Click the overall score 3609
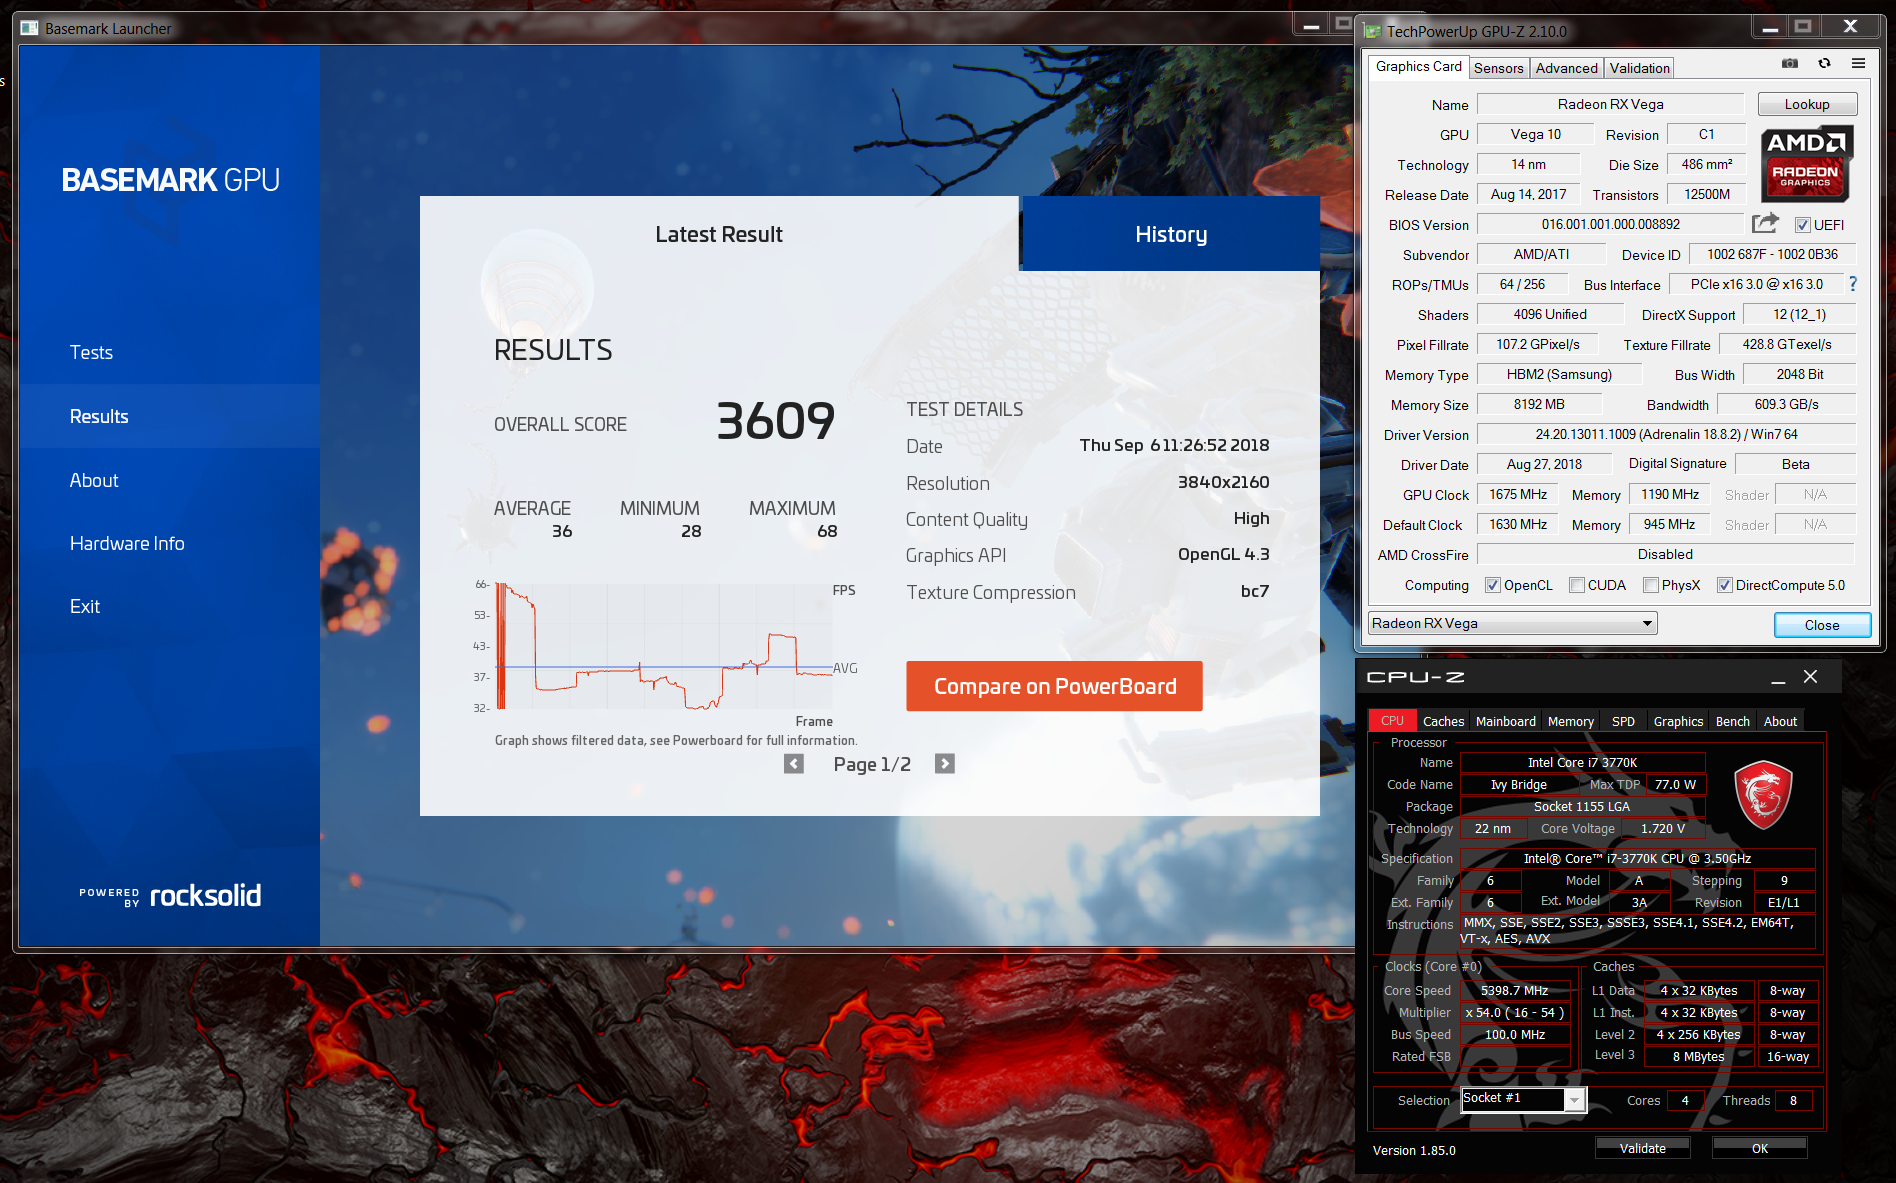1896x1183 pixels. click(775, 421)
